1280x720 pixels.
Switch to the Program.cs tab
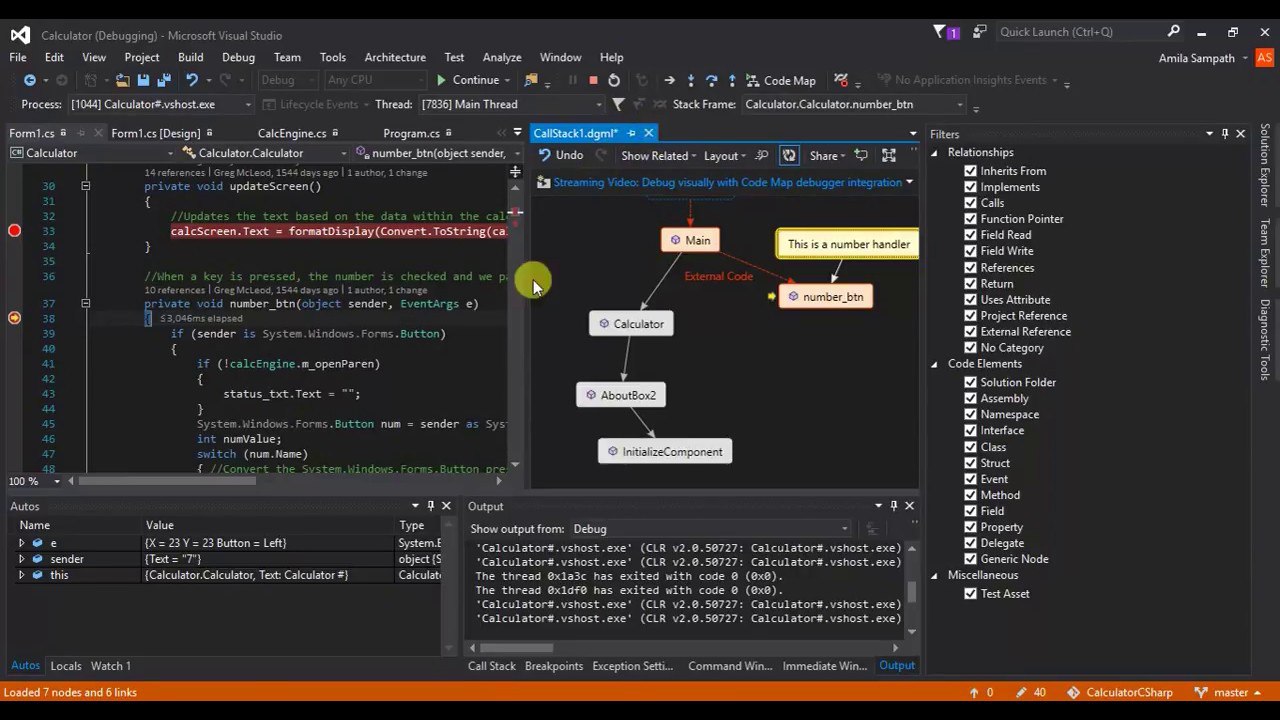[x=411, y=133]
